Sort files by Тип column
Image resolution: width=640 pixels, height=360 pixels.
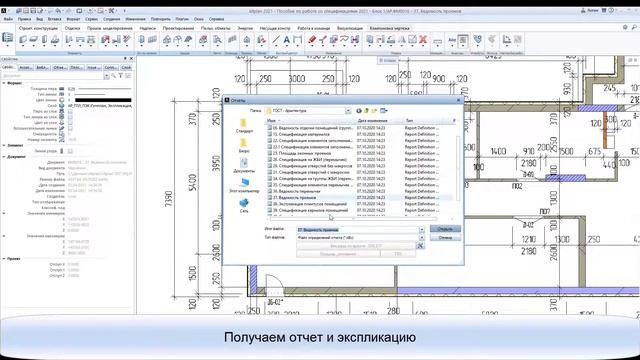427,121
